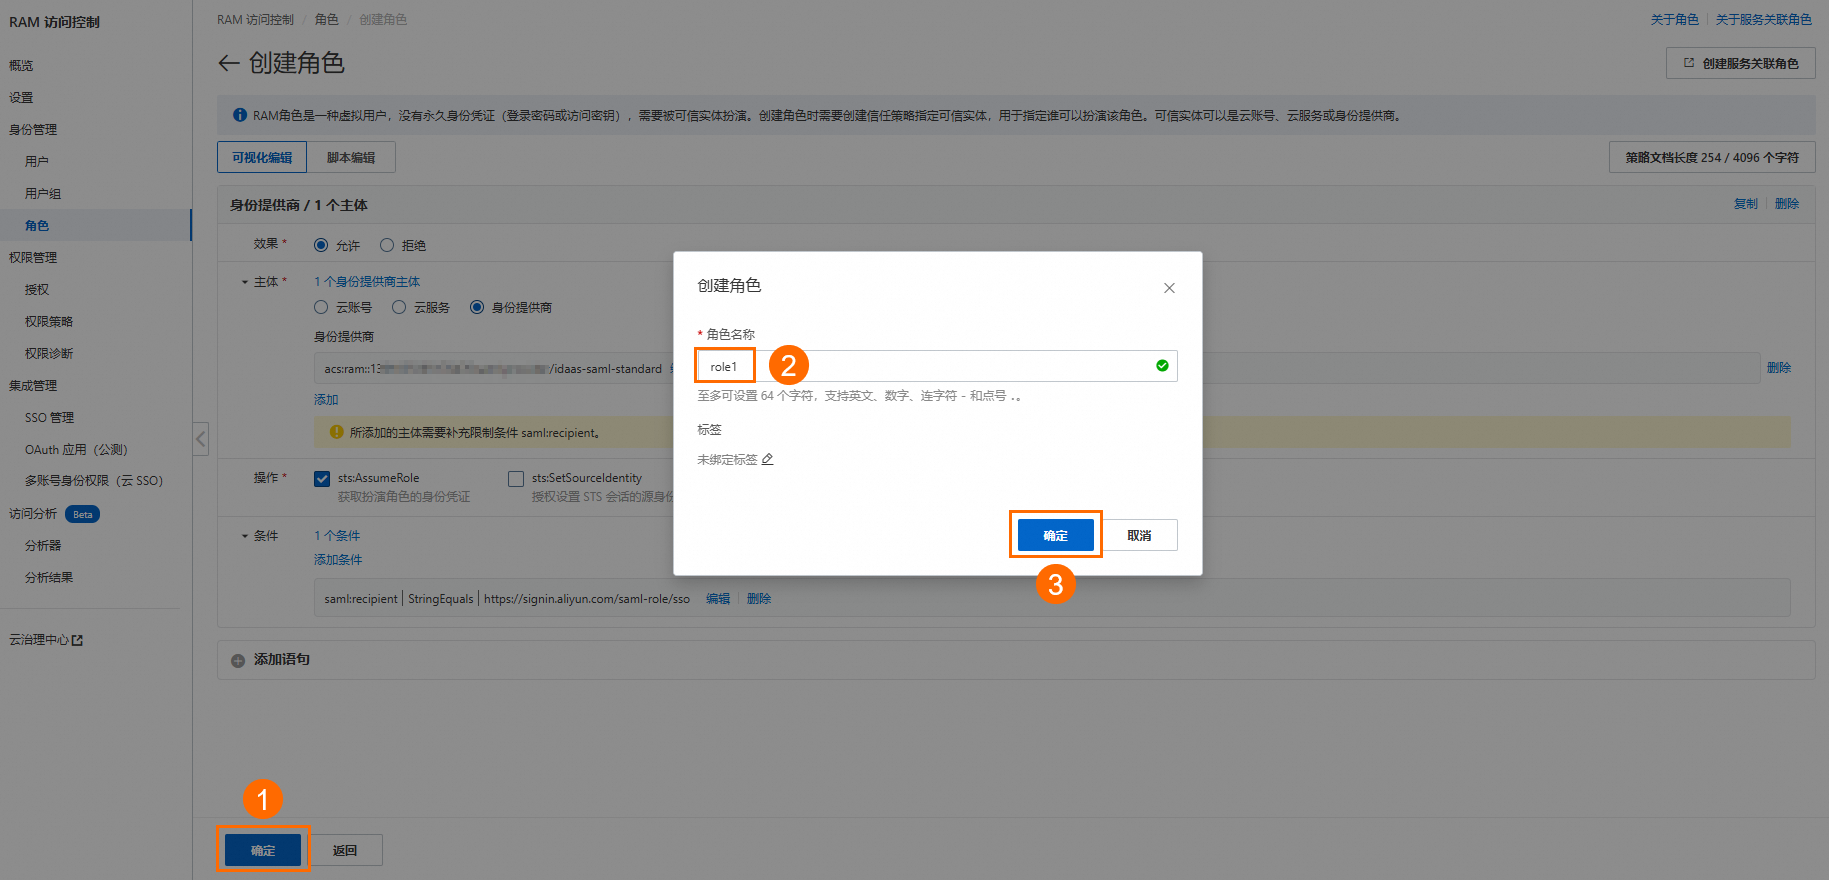The height and width of the screenshot is (880, 1829).
Task: Click the 返回 button
Action: (345, 850)
